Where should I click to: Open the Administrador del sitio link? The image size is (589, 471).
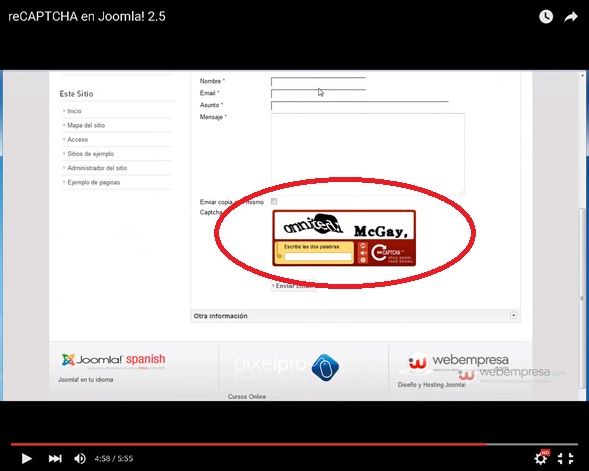97,168
